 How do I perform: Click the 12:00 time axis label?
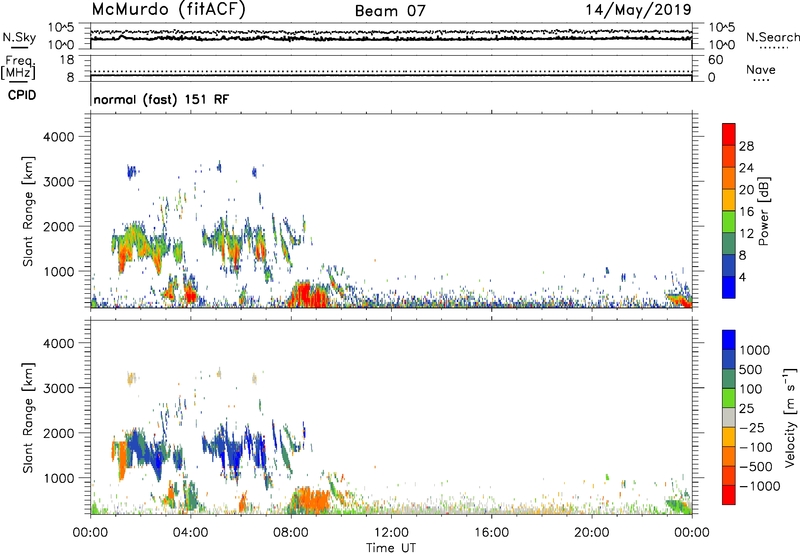pyautogui.click(x=391, y=533)
